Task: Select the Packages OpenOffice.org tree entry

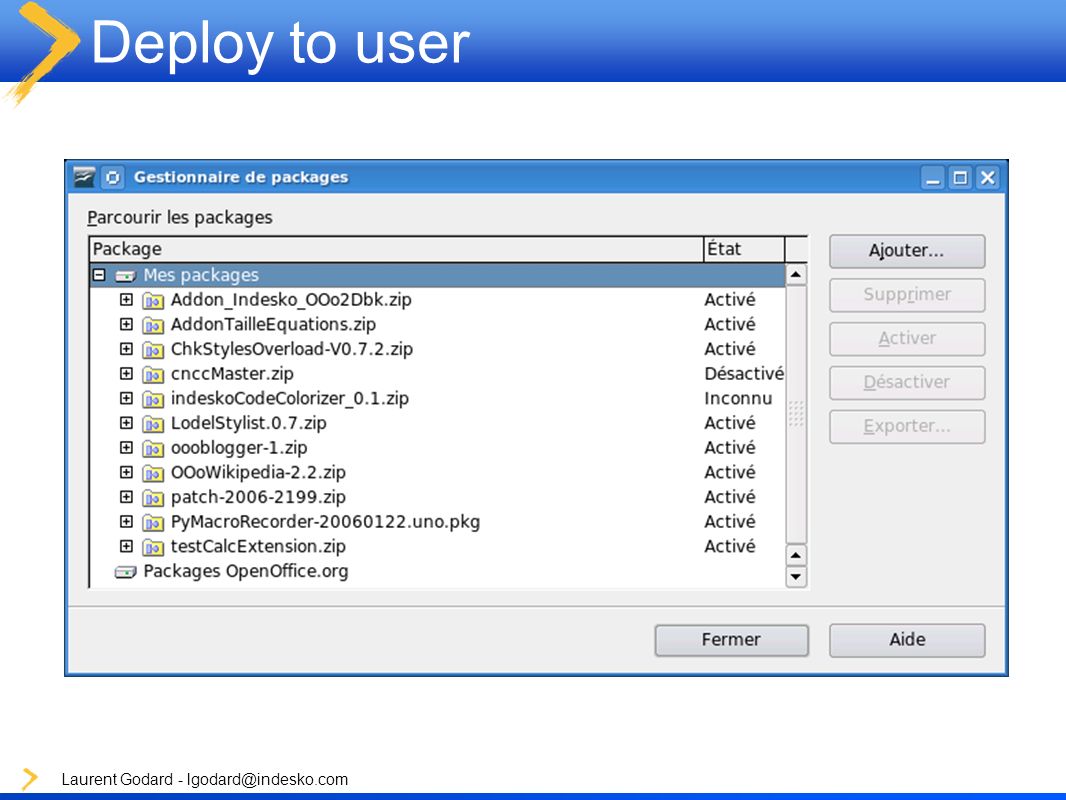Action: (x=245, y=571)
